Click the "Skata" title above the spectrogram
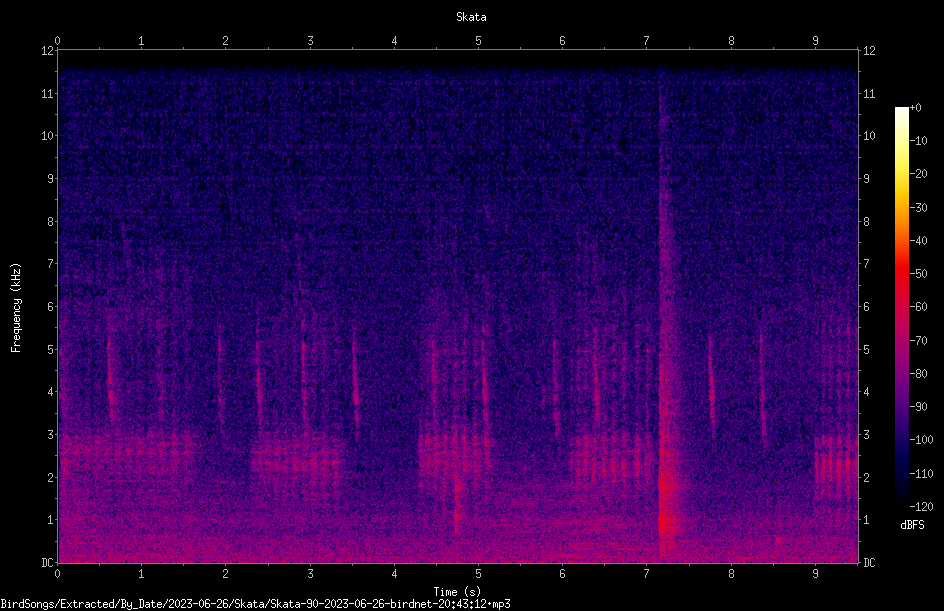Screen dimensions: 944x611 click(471, 17)
